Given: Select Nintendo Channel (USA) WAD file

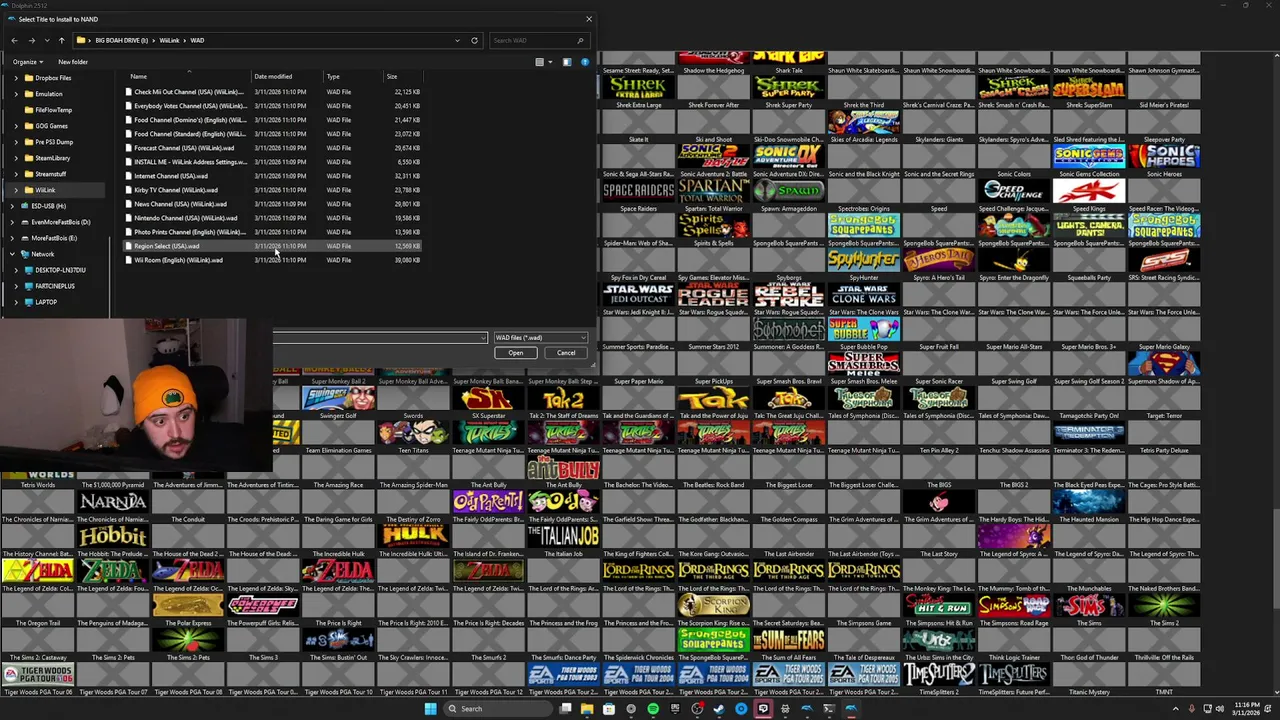Looking at the screenshot, I should tap(272, 218).
